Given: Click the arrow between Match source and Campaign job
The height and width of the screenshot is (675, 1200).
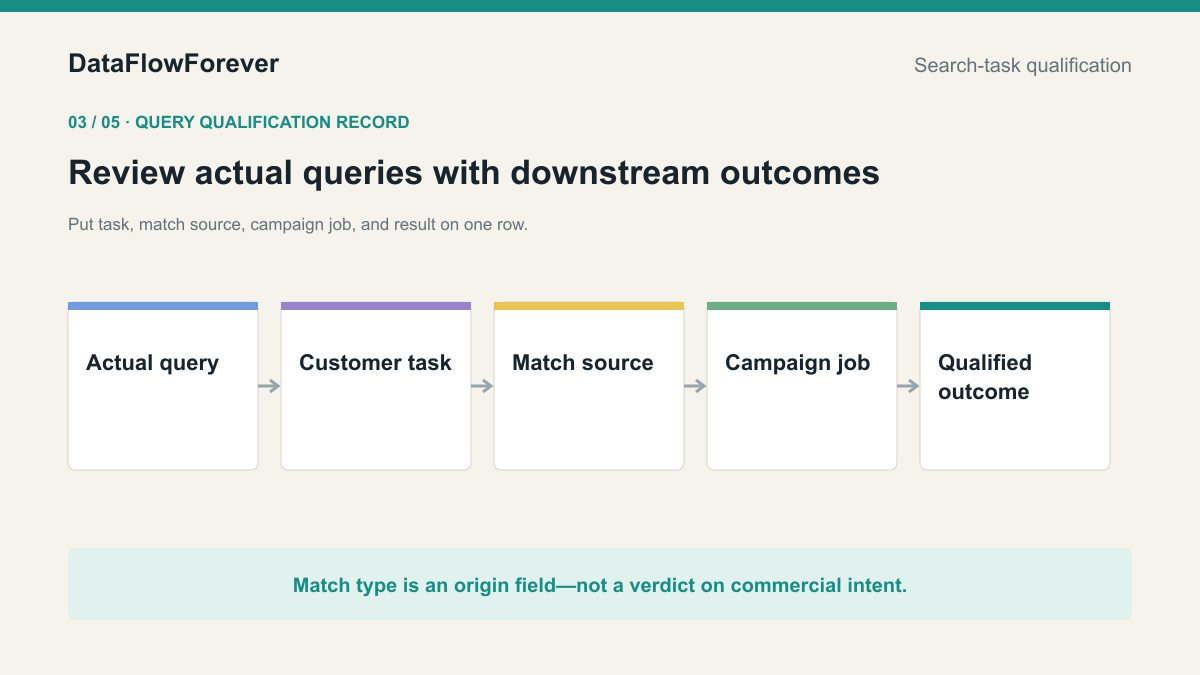Looking at the screenshot, I should pos(695,386).
